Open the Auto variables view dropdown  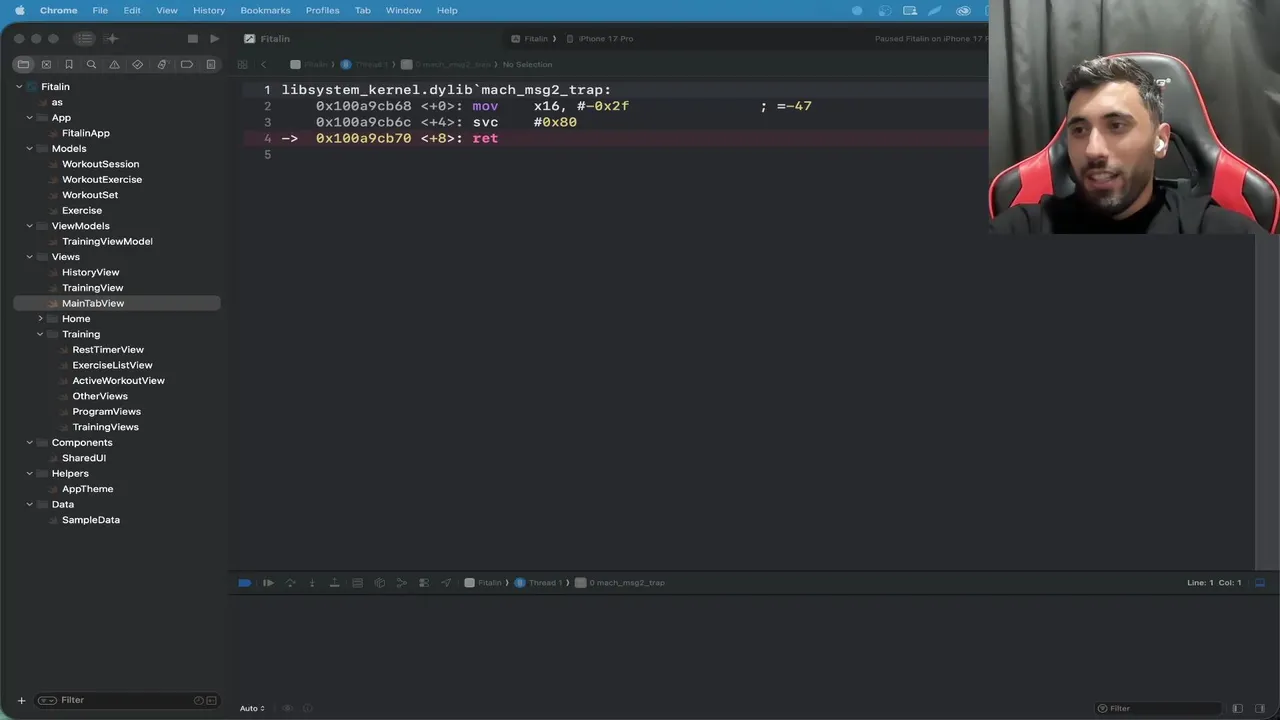point(252,708)
